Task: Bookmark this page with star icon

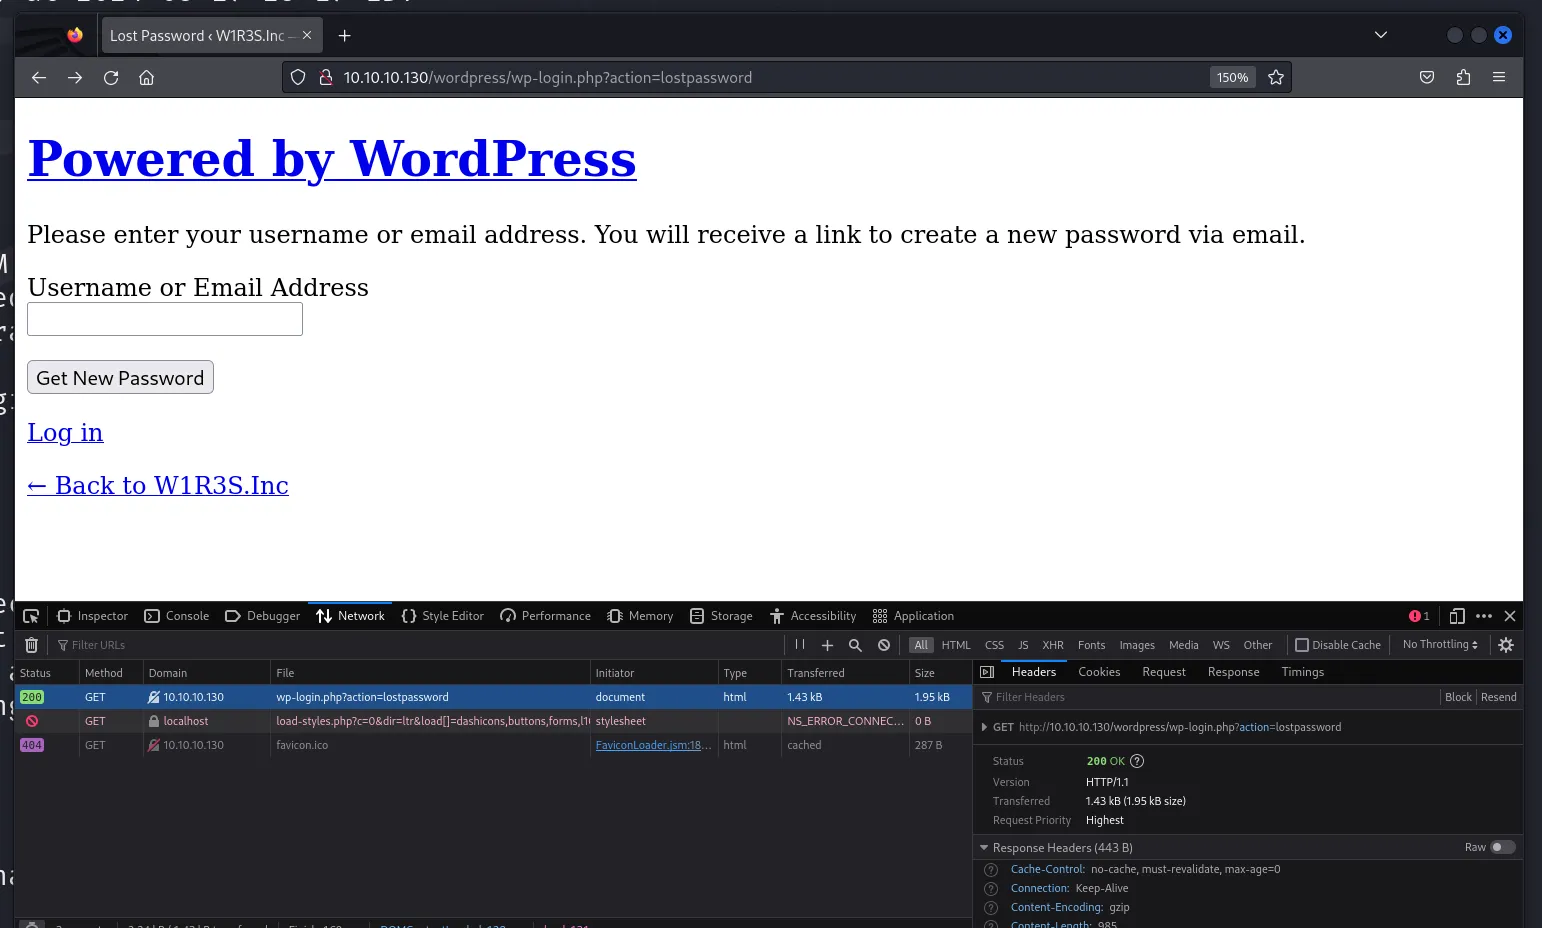Action: pyautogui.click(x=1276, y=77)
